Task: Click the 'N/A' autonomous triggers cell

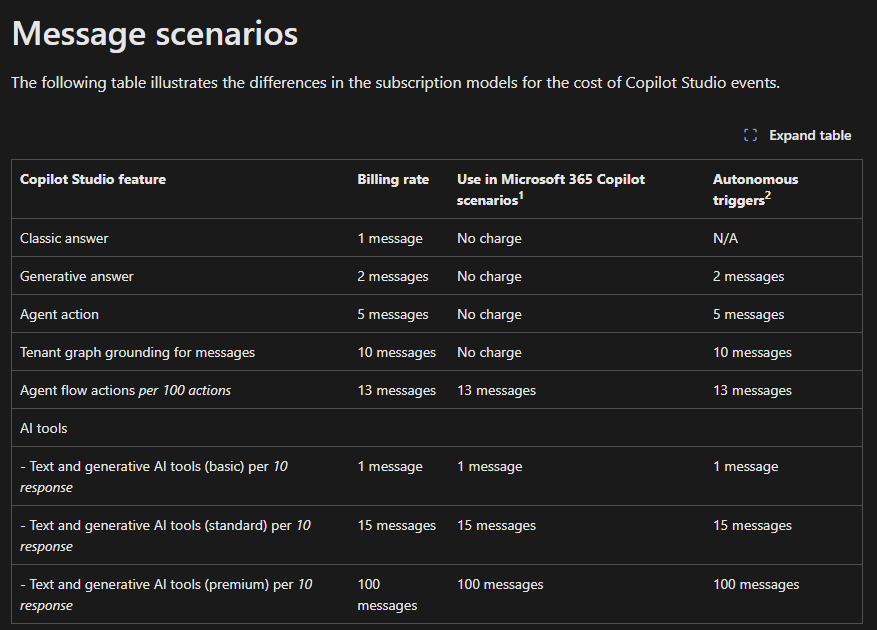Action: click(x=725, y=238)
